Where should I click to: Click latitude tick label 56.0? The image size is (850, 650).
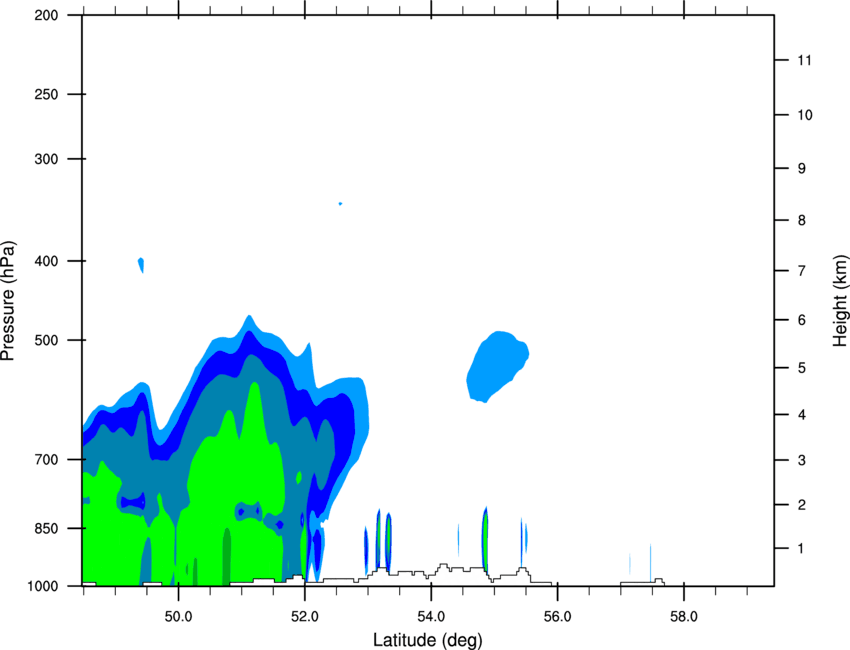(557, 617)
